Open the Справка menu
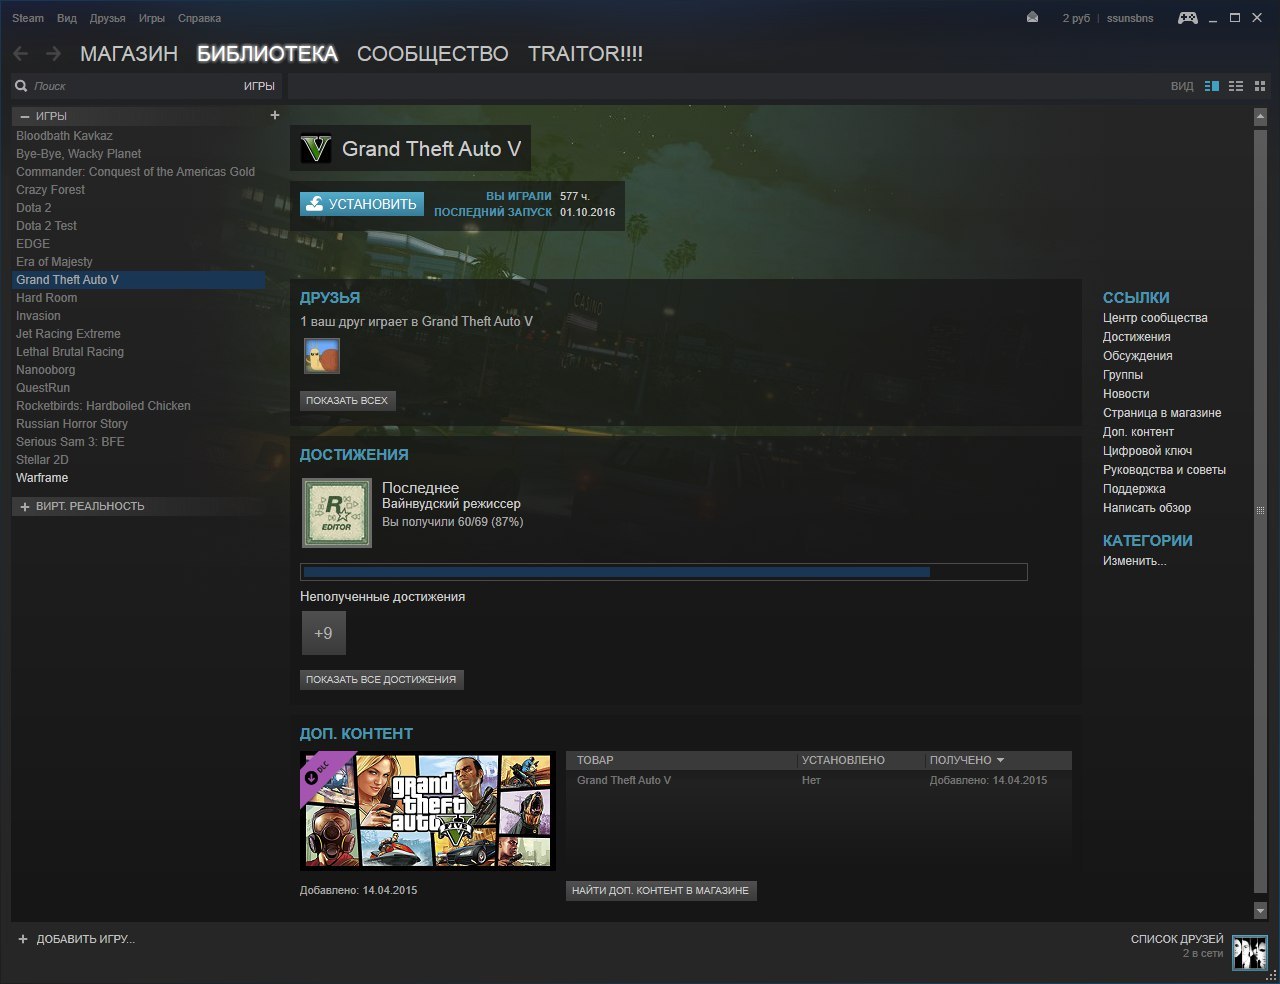Viewport: 1280px width, 984px height. 199,18
